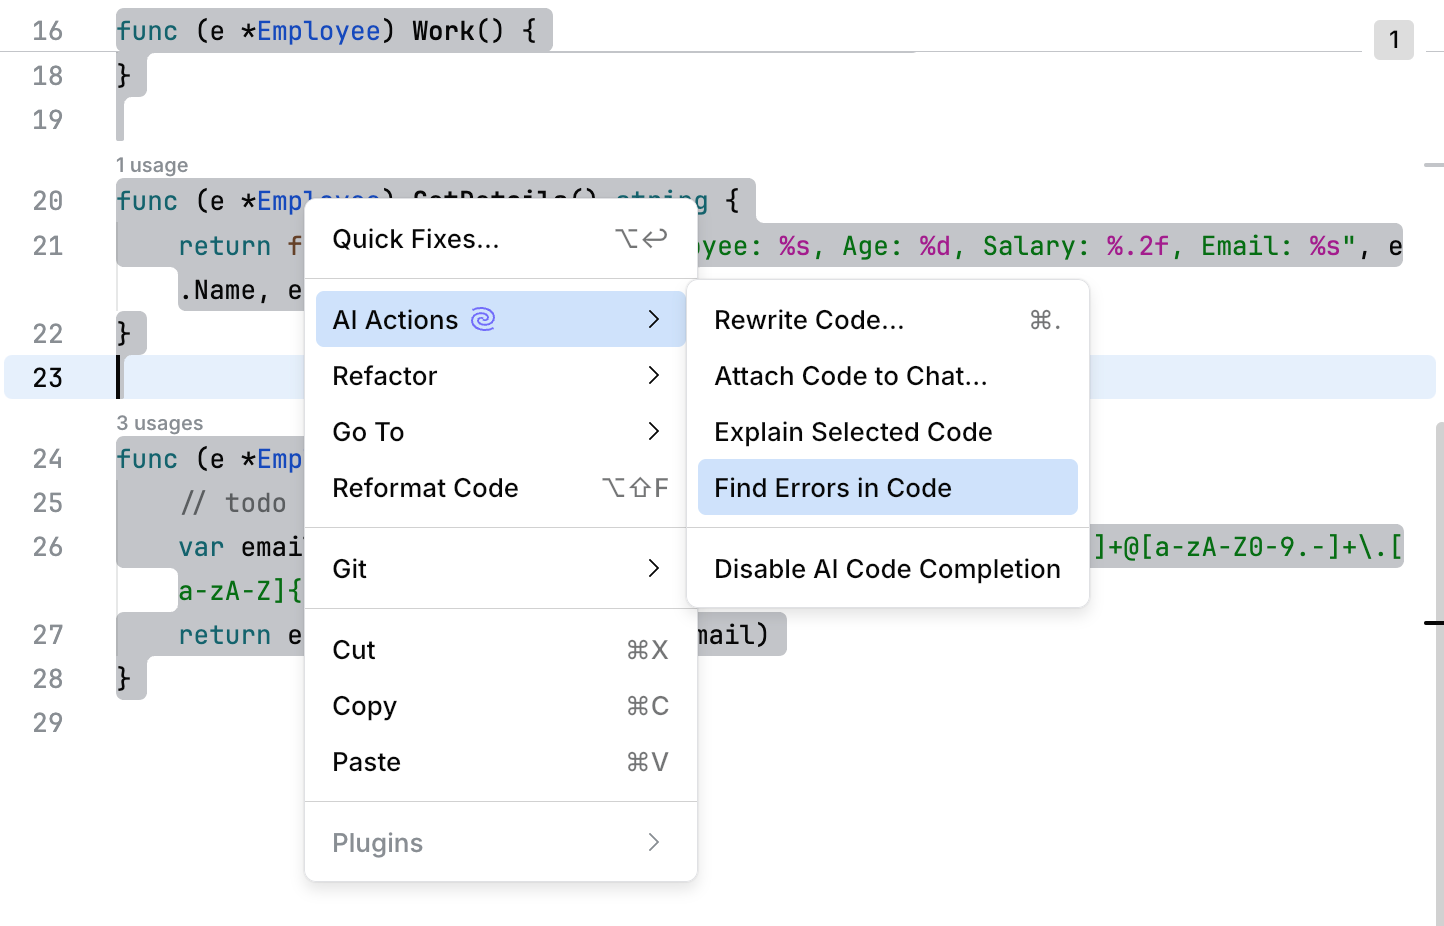Click the AI Actions submenu chevron
The width and height of the screenshot is (1444, 926).
pos(654,319)
